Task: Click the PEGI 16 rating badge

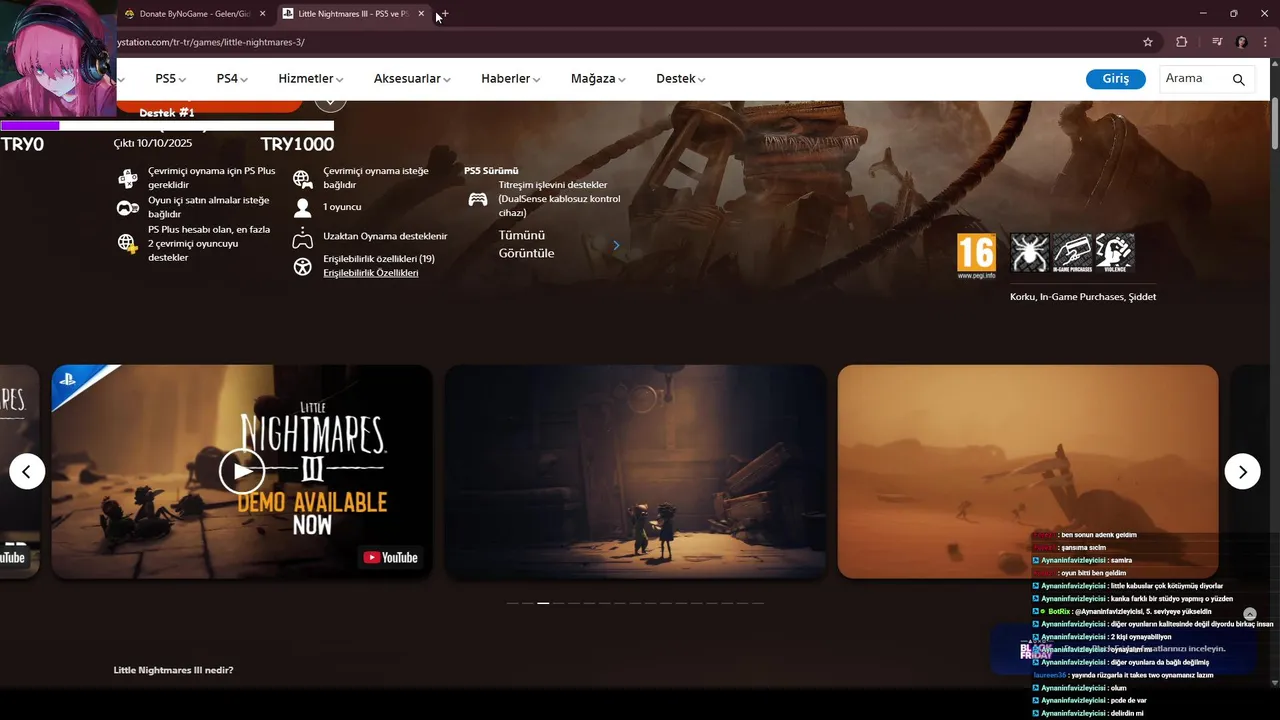Action: pos(976,256)
